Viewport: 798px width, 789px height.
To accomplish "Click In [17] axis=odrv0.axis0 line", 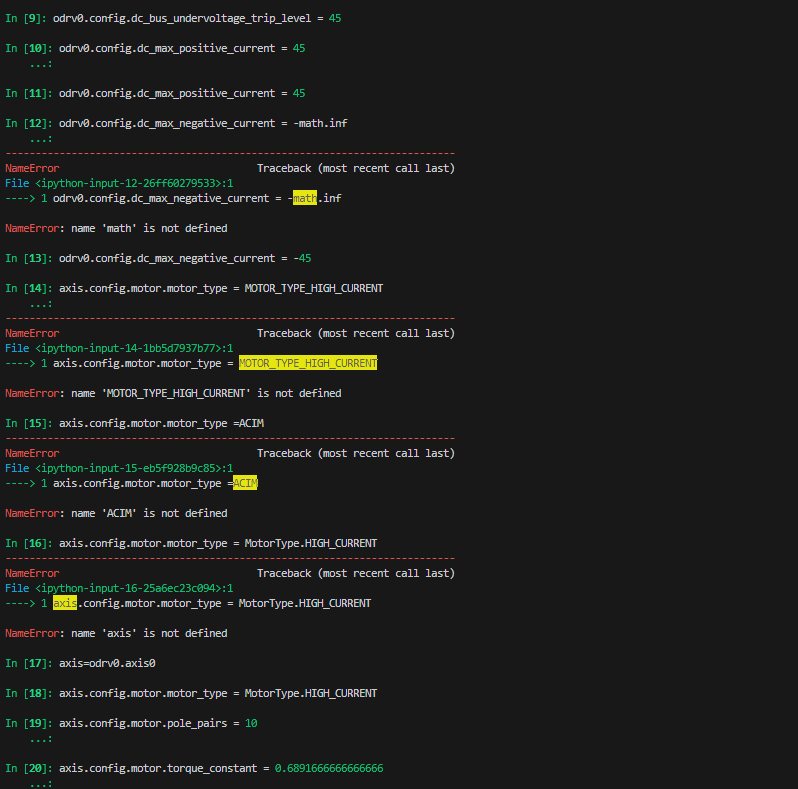I will [80, 664].
